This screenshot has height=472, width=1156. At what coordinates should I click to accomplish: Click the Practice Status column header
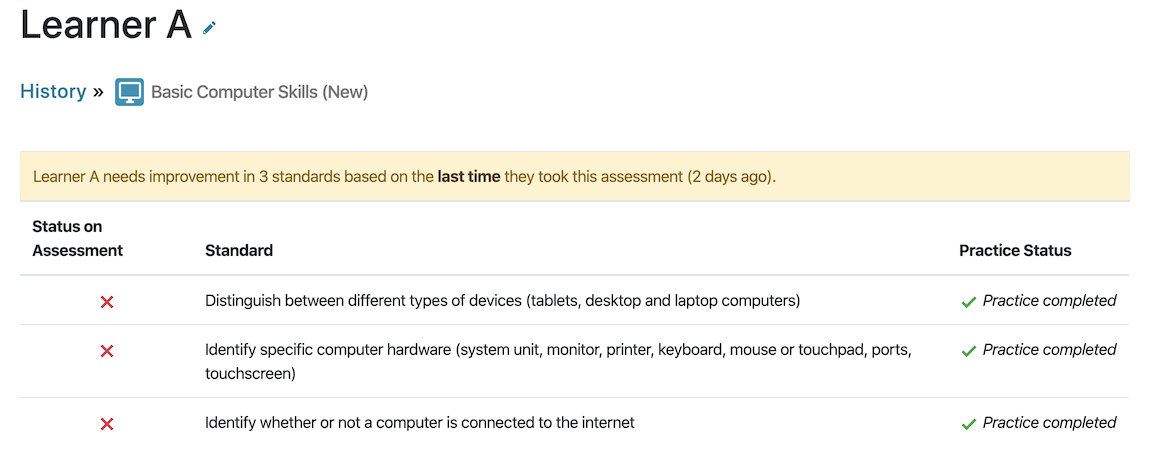click(1015, 251)
